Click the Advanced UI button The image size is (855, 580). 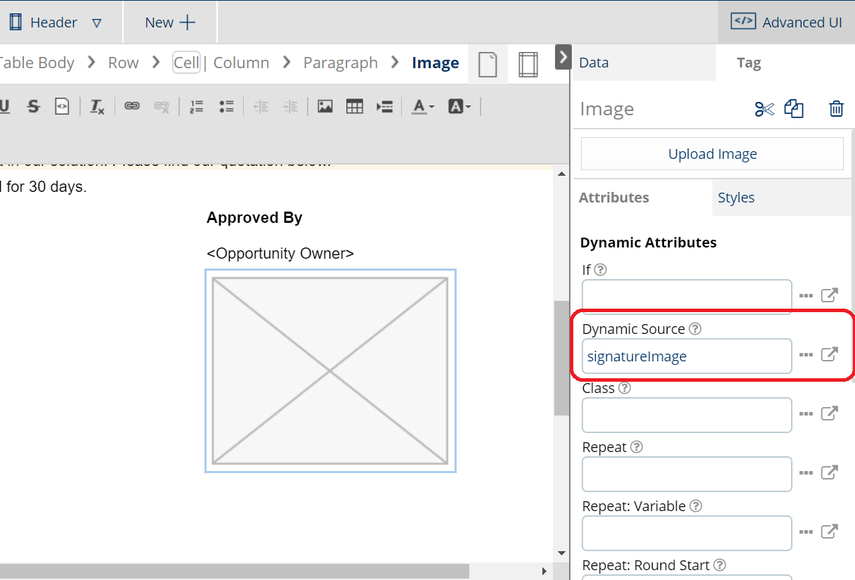(x=786, y=22)
